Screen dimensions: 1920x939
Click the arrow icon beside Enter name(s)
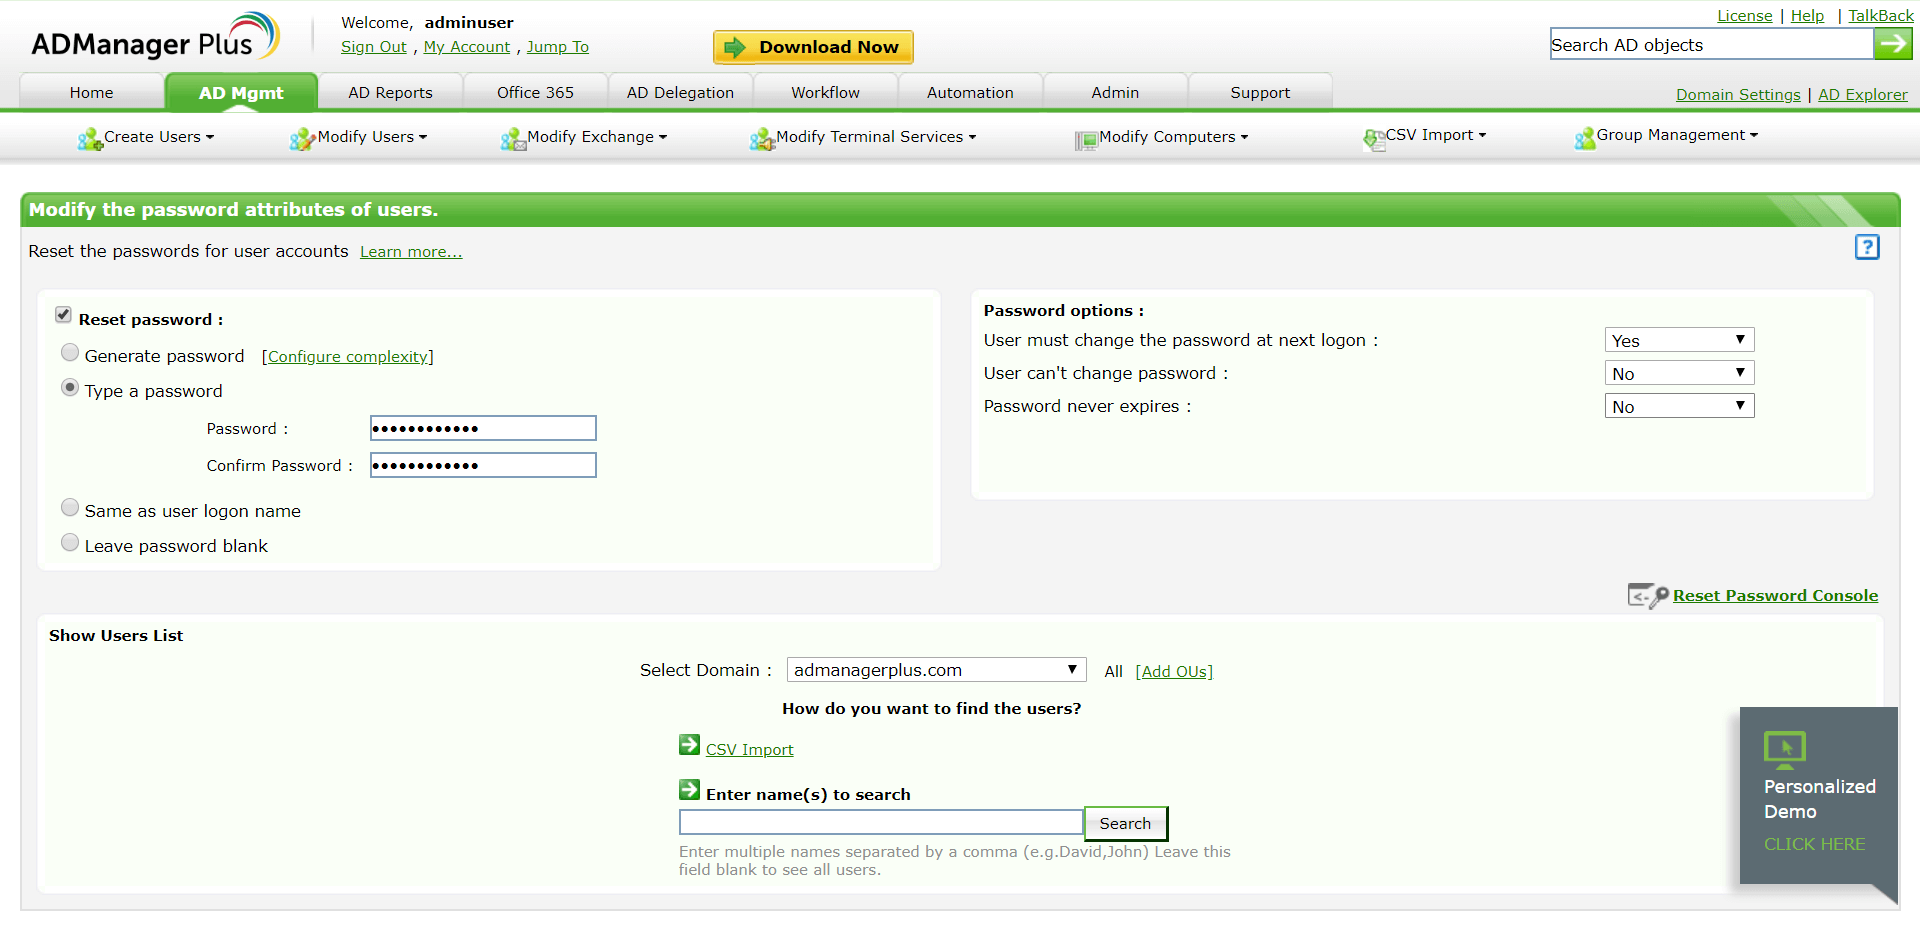pos(689,790)
